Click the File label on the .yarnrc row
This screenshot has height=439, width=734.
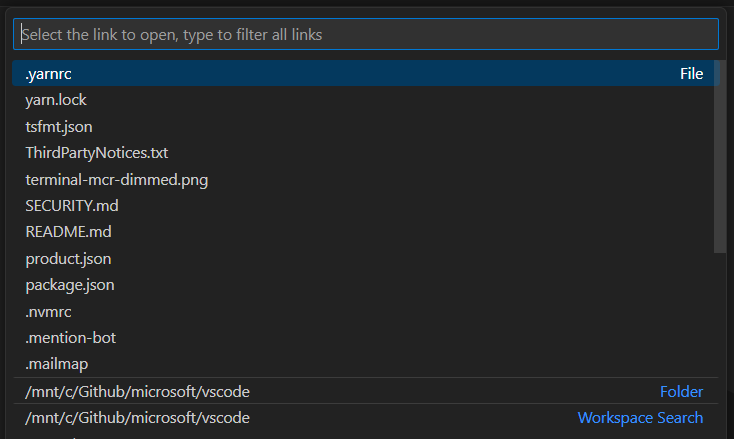[x=691, y=74]
